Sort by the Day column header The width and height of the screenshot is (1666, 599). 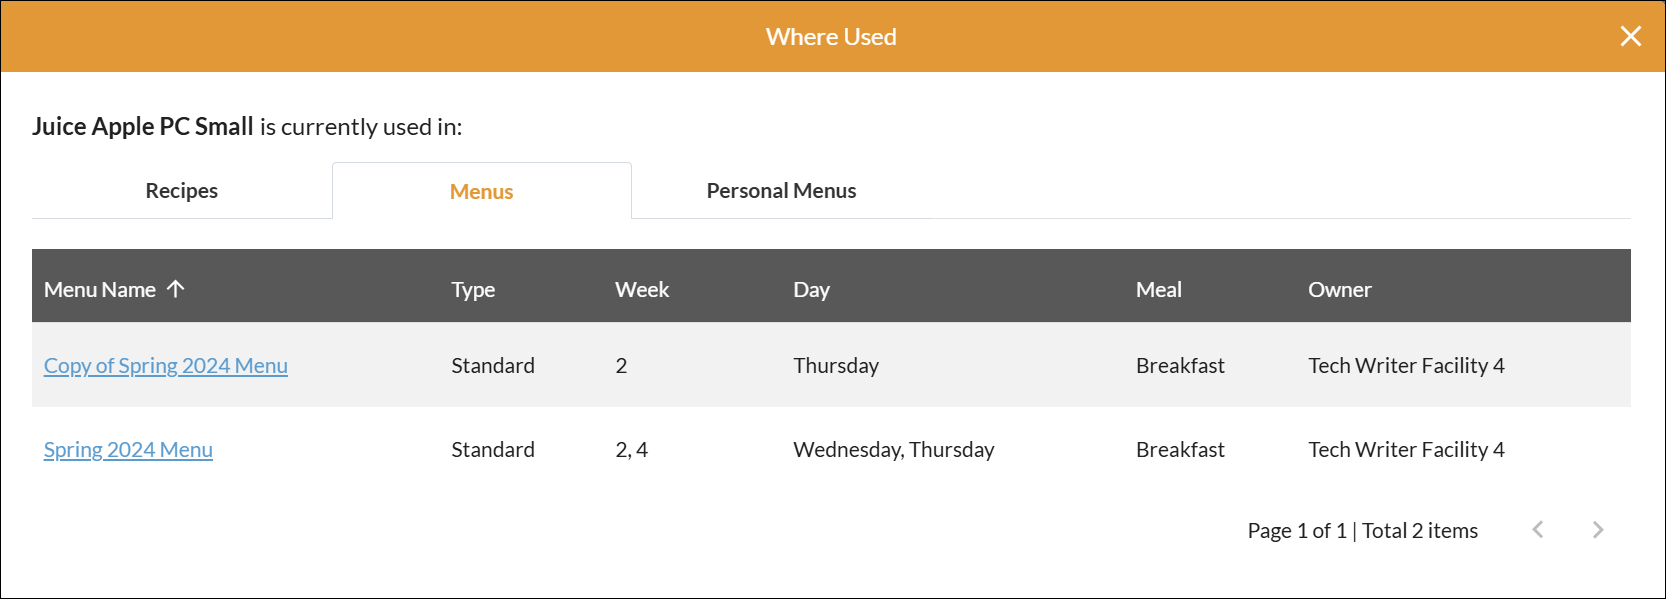click(811, 290)
